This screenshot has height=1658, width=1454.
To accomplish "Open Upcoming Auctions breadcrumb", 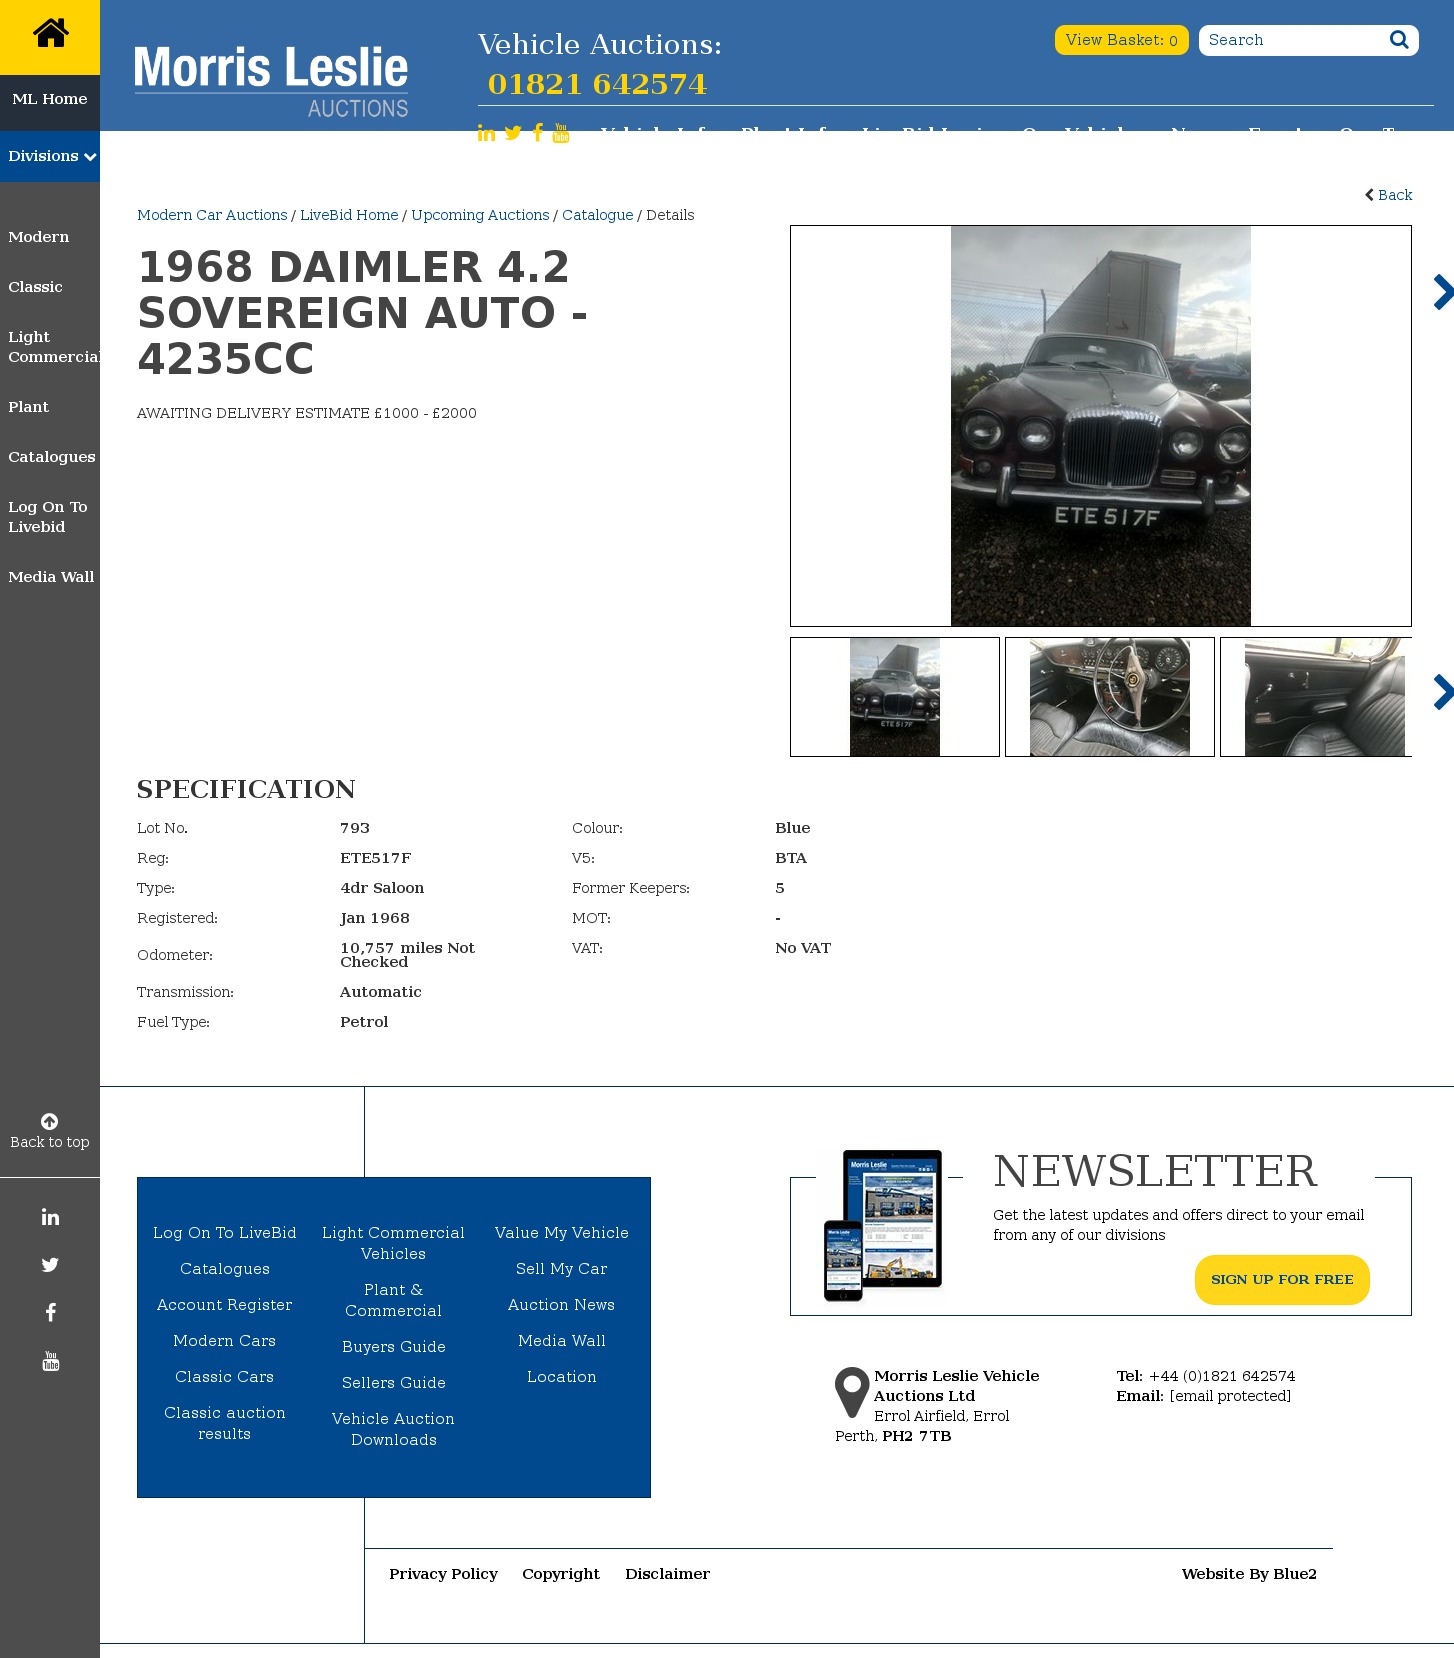I will click(x=480, y=215).
